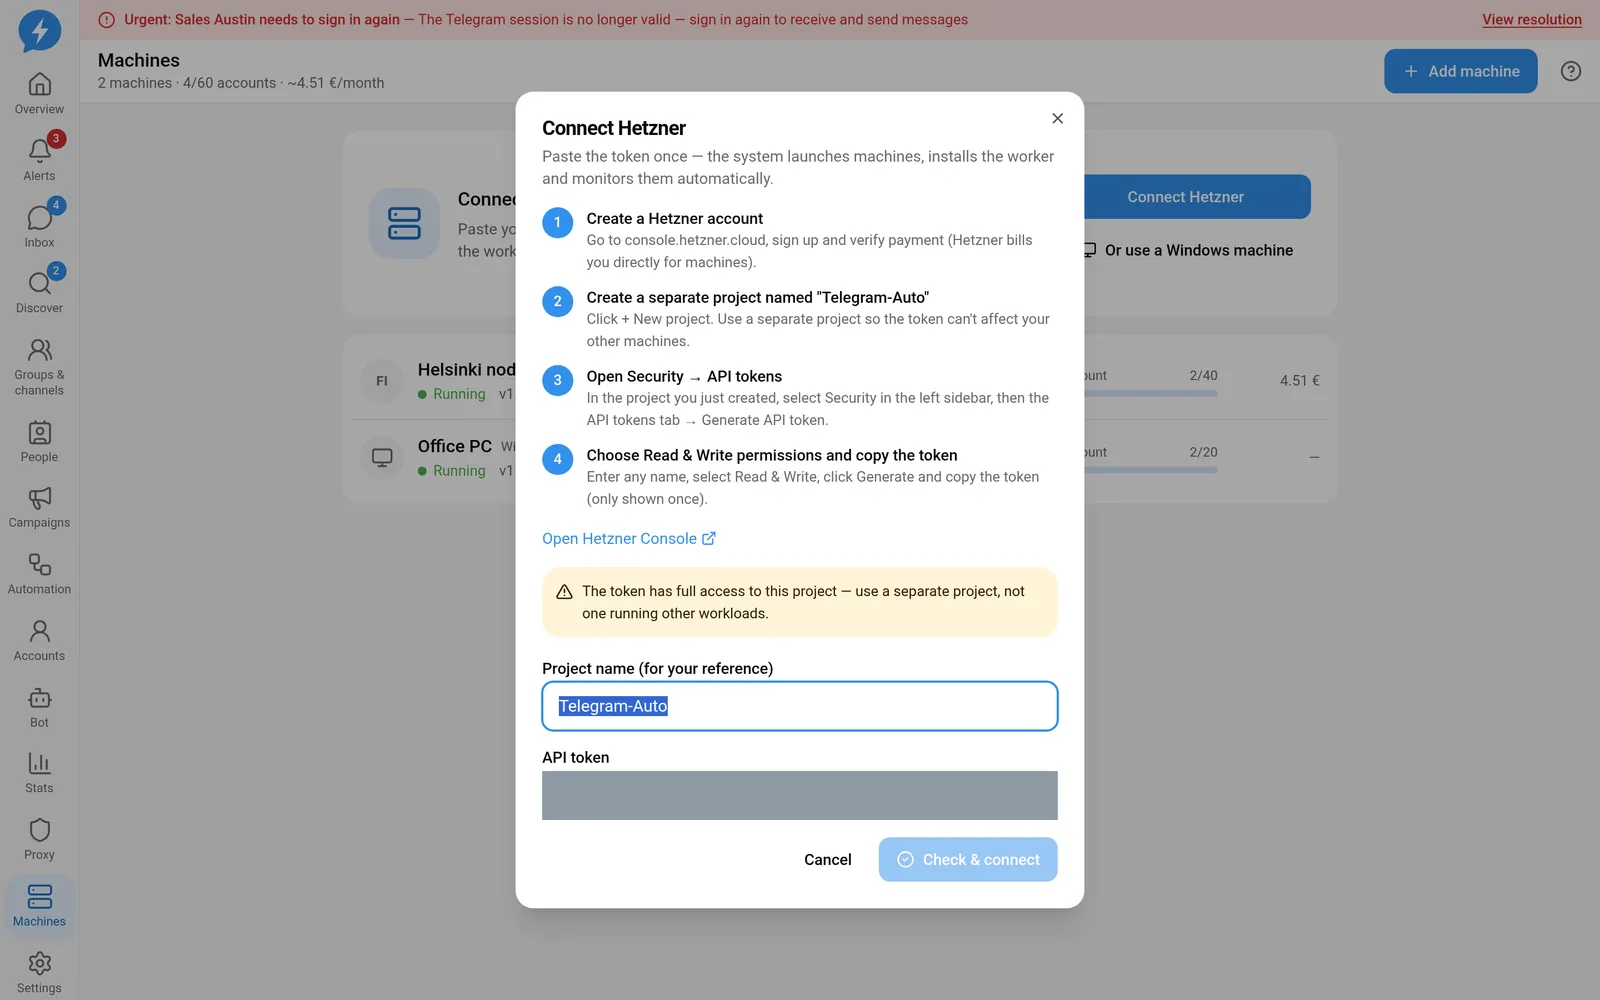Select the Office PC machine row
This screenshot has height=1000, width=1600.
coord(840,458)
